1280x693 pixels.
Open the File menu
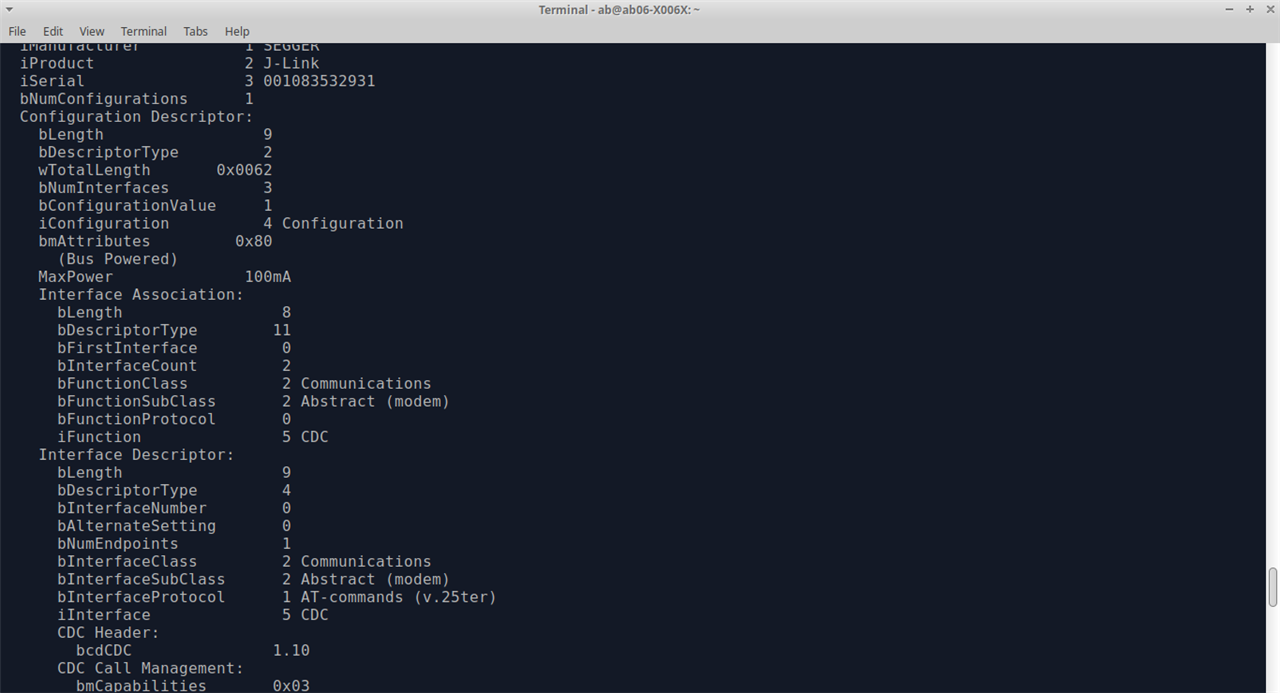(17, 31)
